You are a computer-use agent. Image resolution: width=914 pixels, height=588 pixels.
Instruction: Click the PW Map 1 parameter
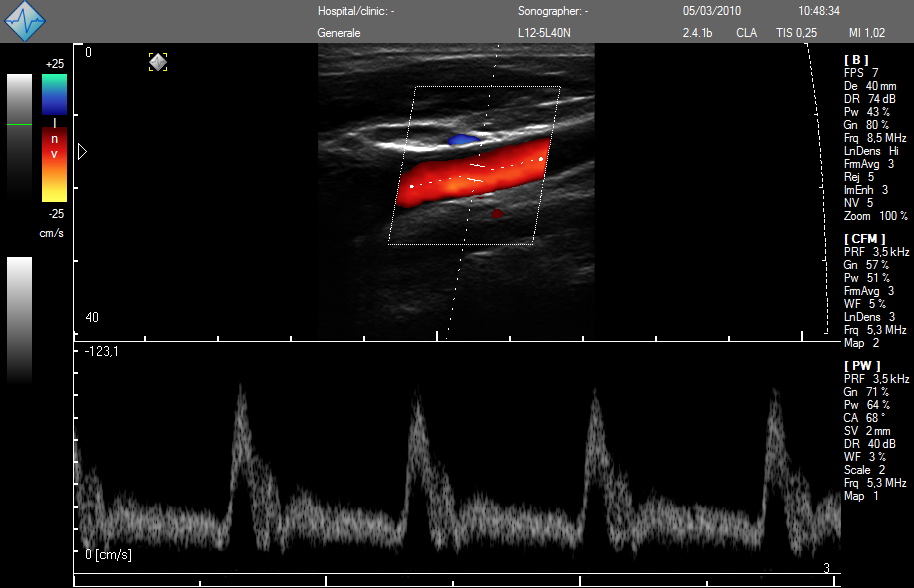coord(861,496)
